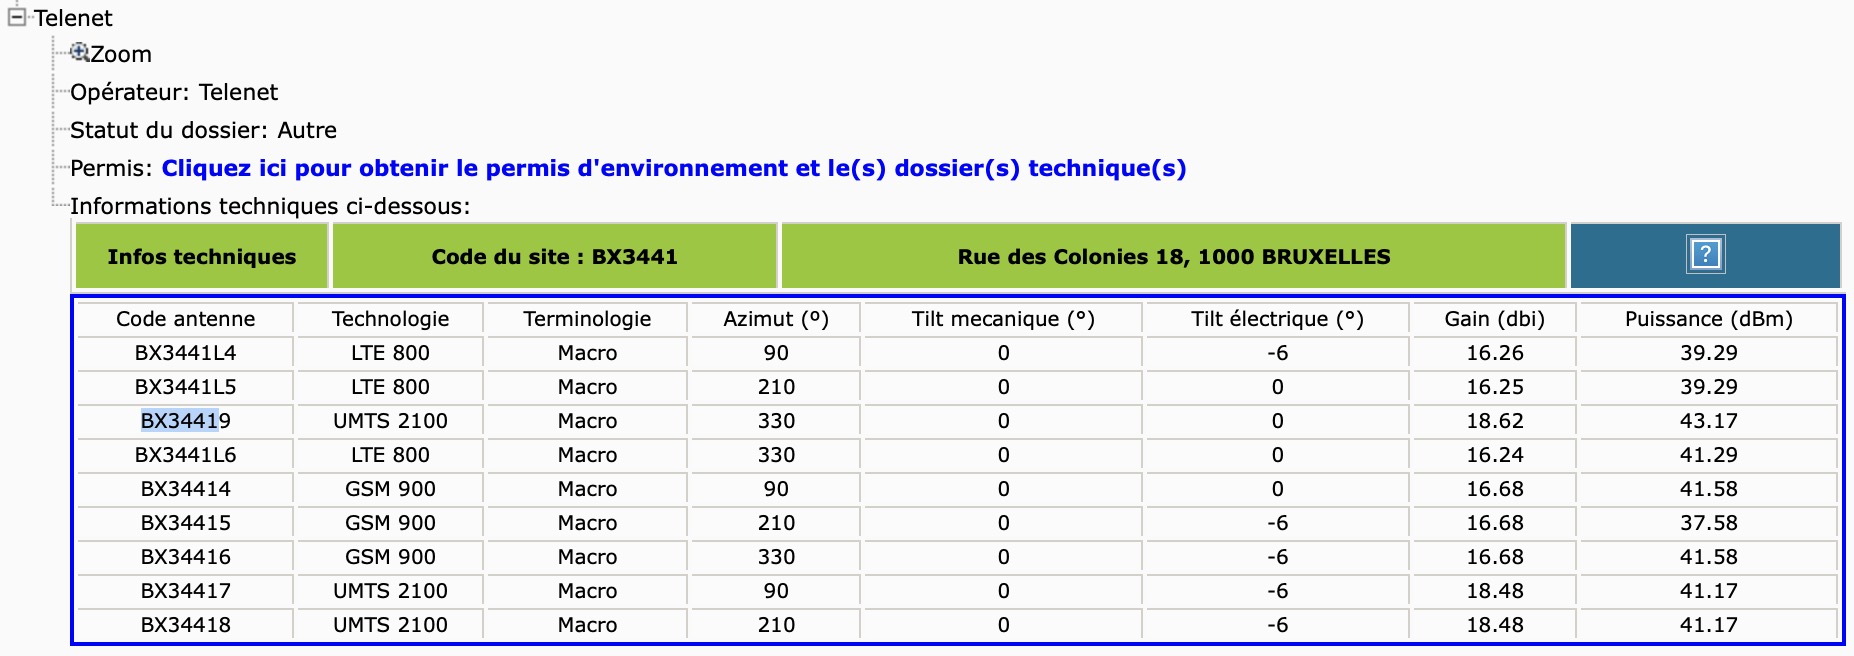The height and width of the screenshot is (656, 1854).
Task: Open the help question mark icon
Action: [x=1705, y=255]
